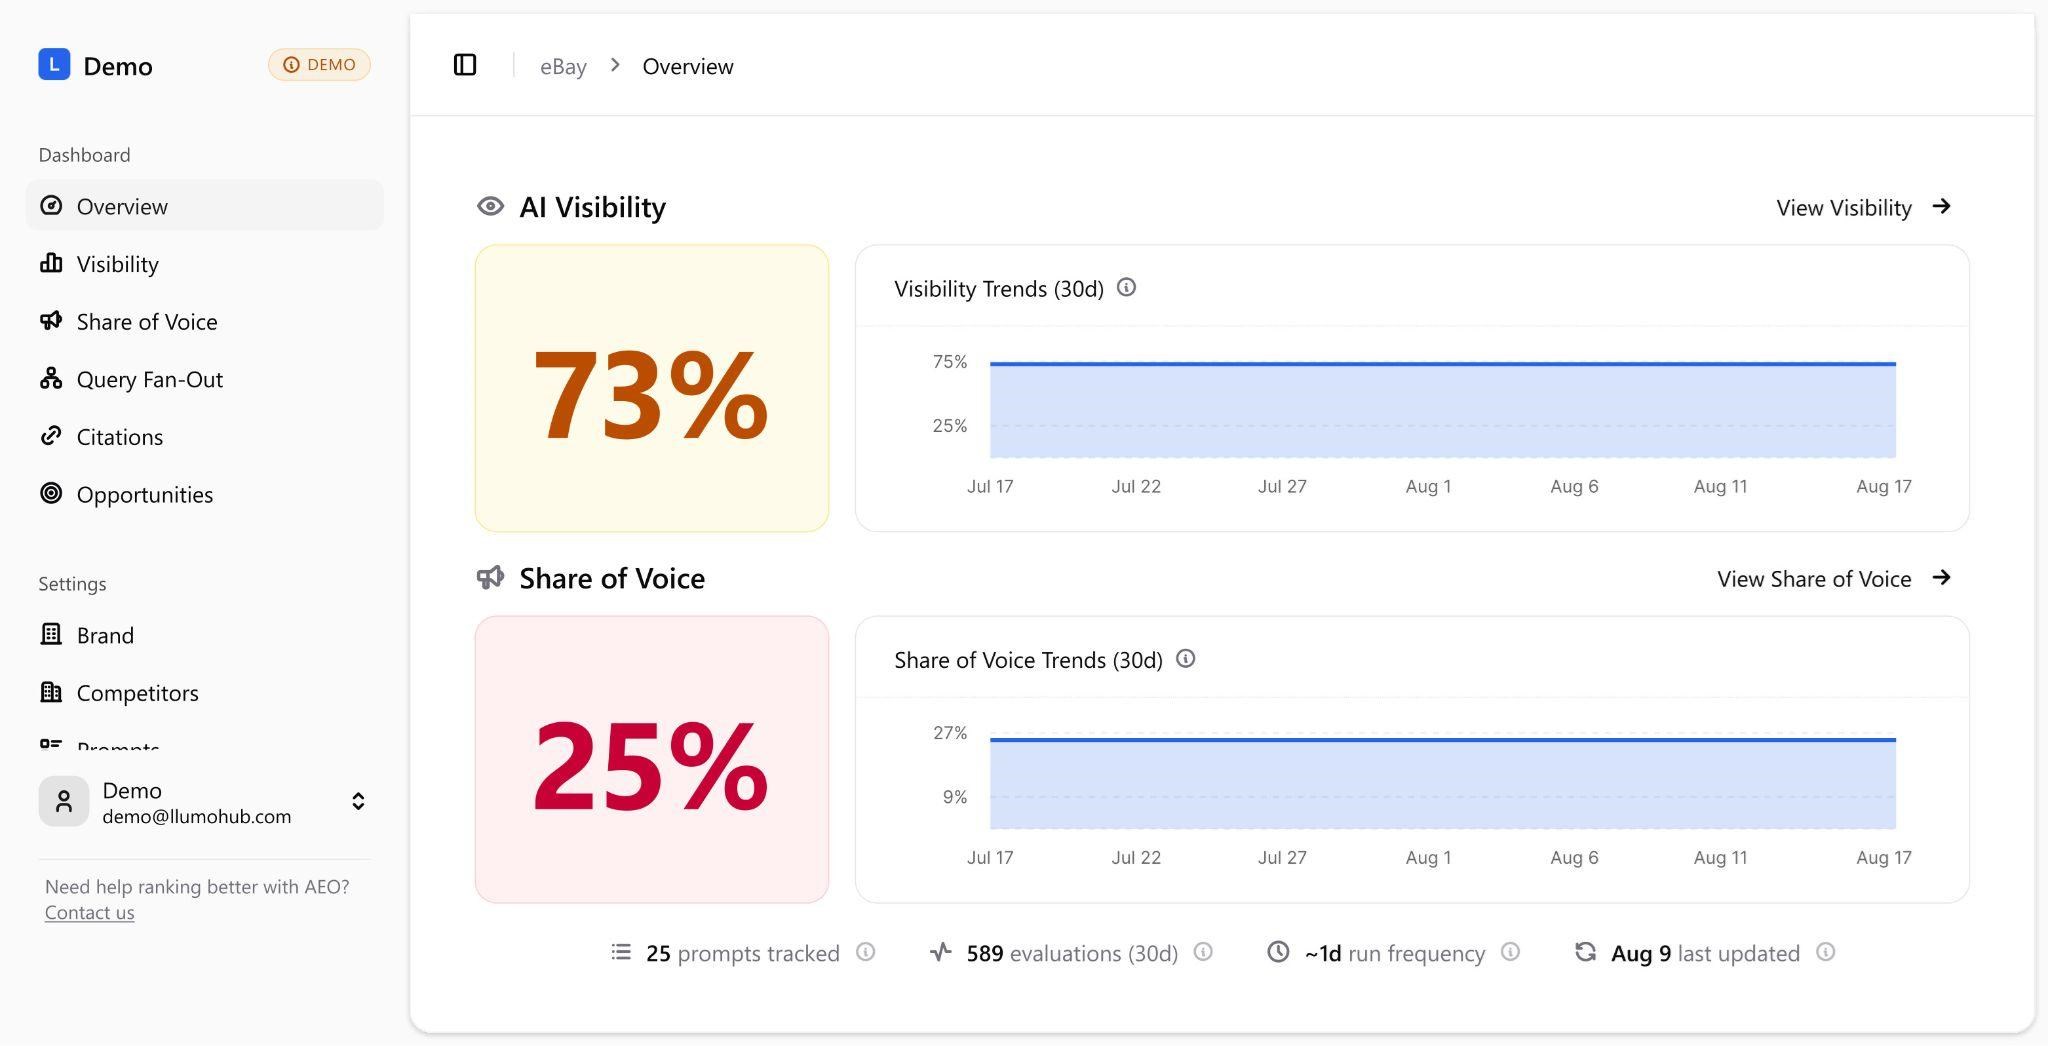Click the Share of Voice megaphone icon

click(x=51, y=320)
